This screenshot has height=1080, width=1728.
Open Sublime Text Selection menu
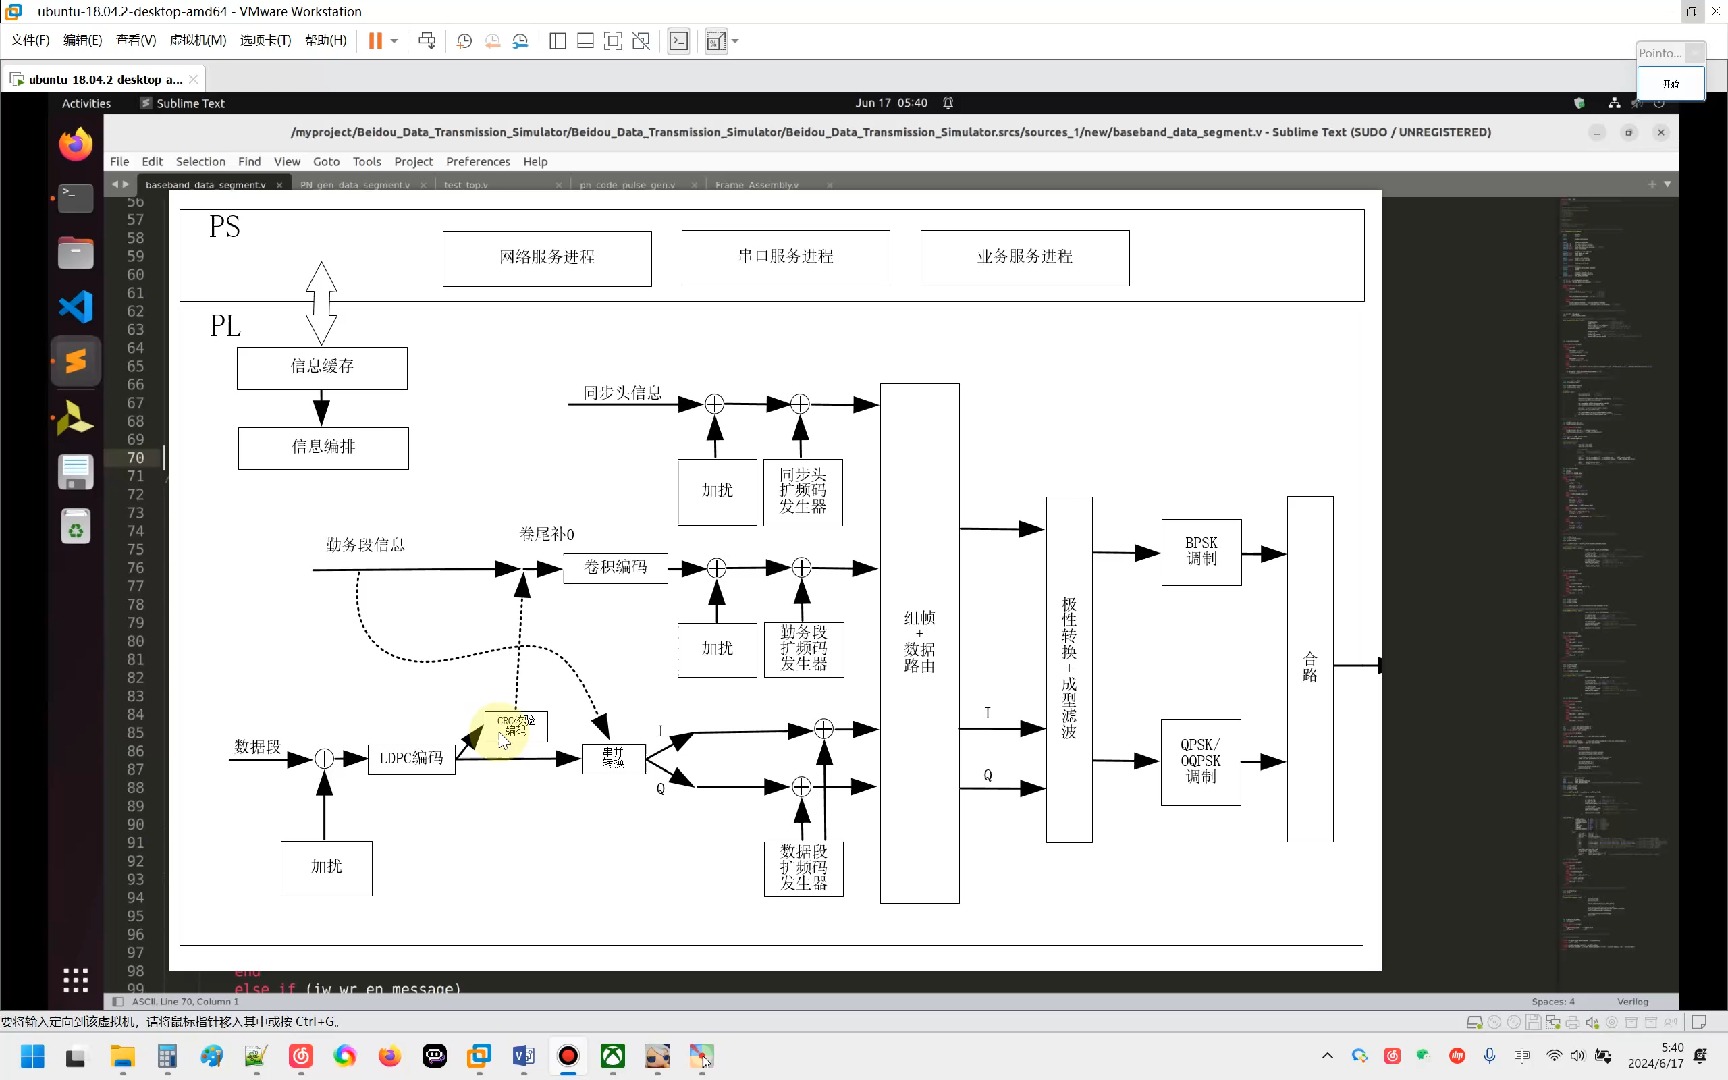coord(201,161)
